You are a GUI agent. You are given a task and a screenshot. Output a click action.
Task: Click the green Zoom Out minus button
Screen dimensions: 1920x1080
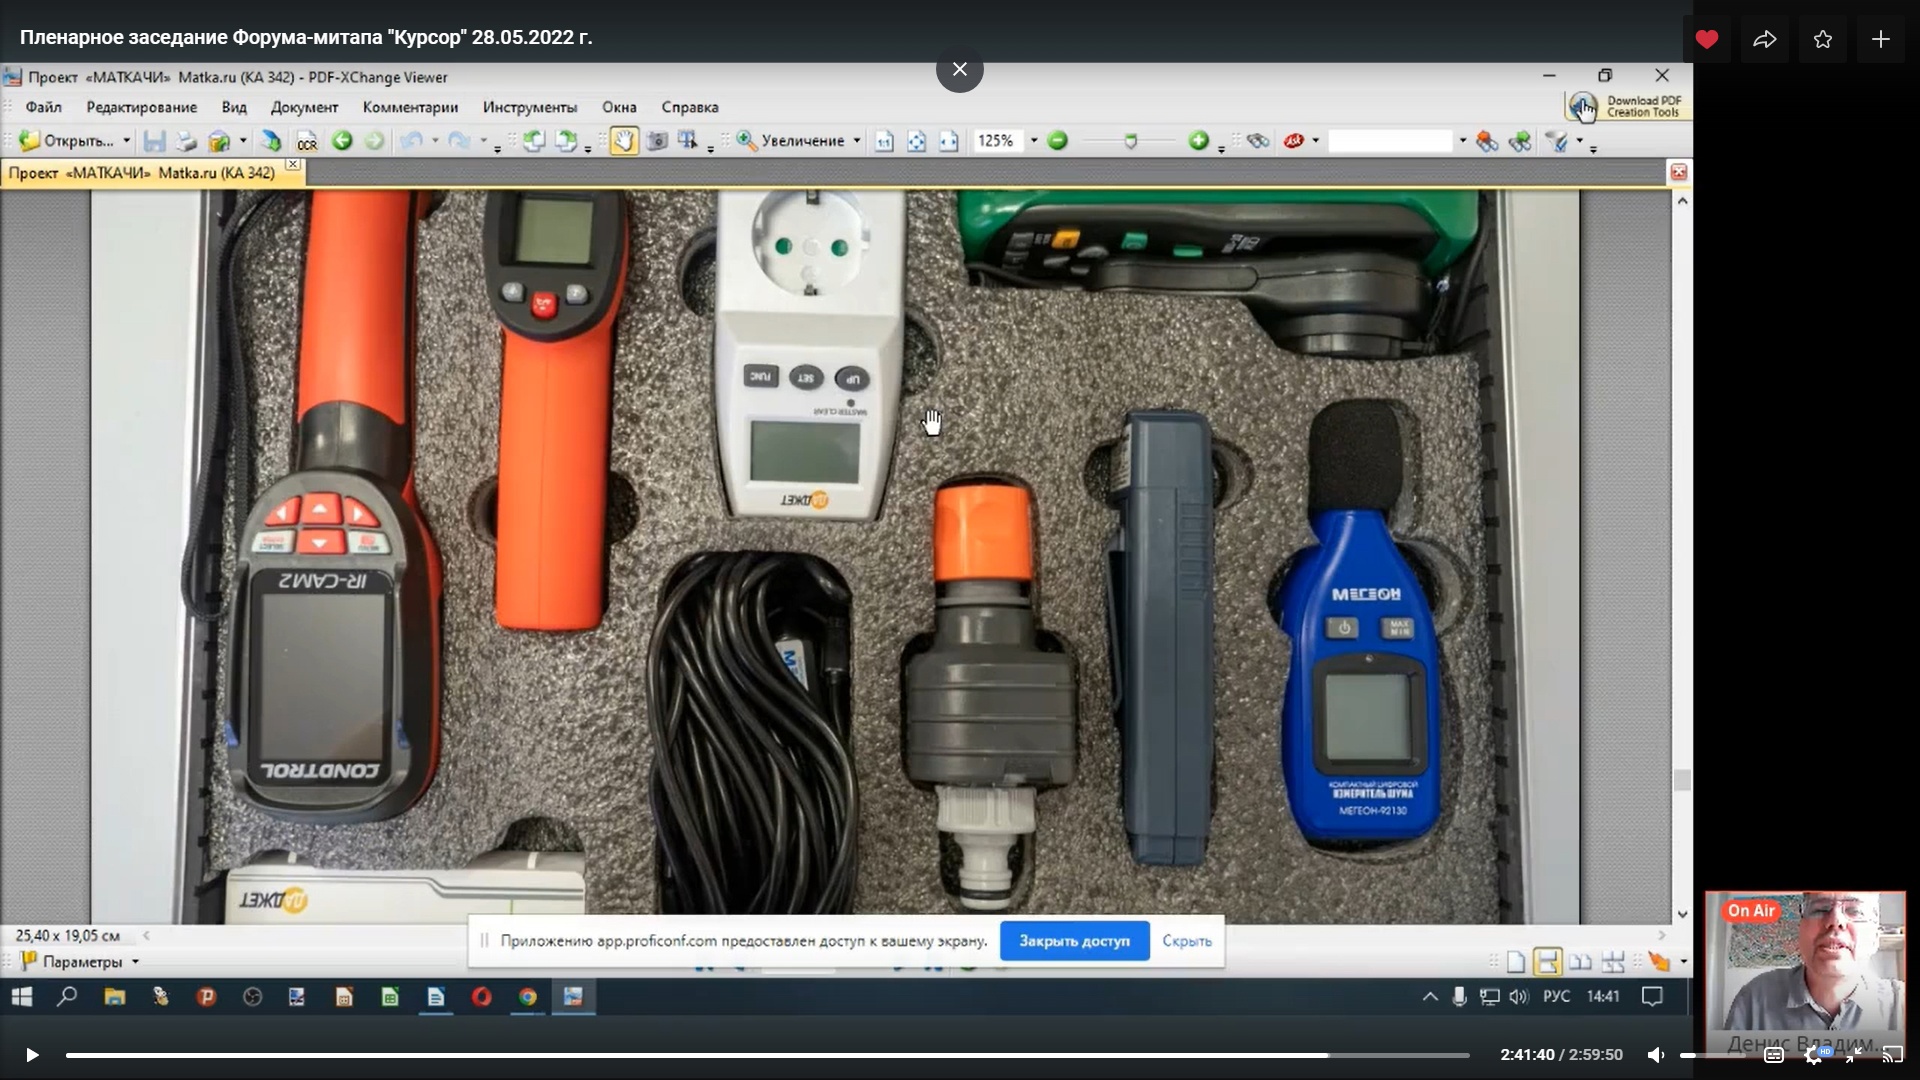point(1058,141)
